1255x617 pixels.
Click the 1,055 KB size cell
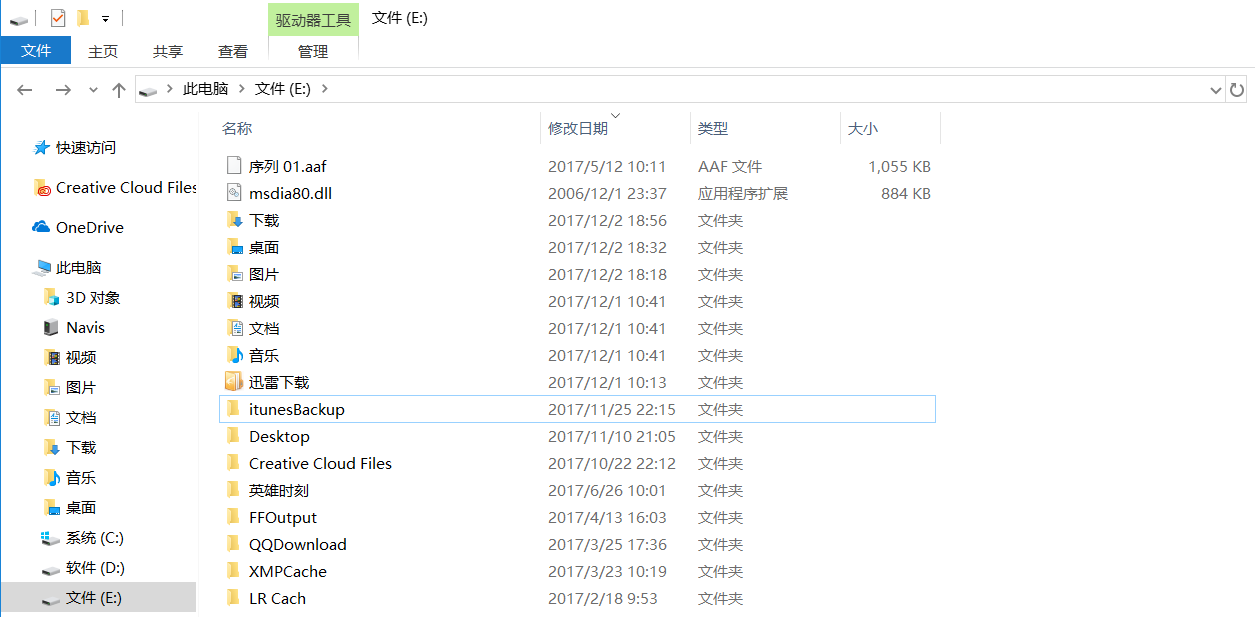click(899, 166)
